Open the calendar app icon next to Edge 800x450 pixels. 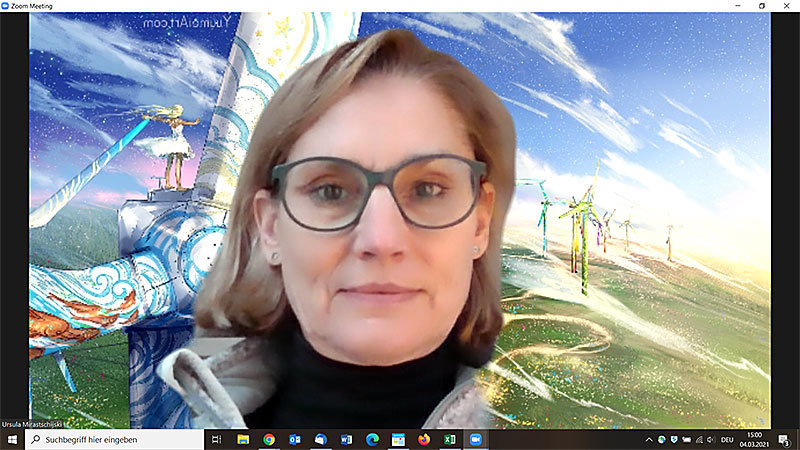398,439
